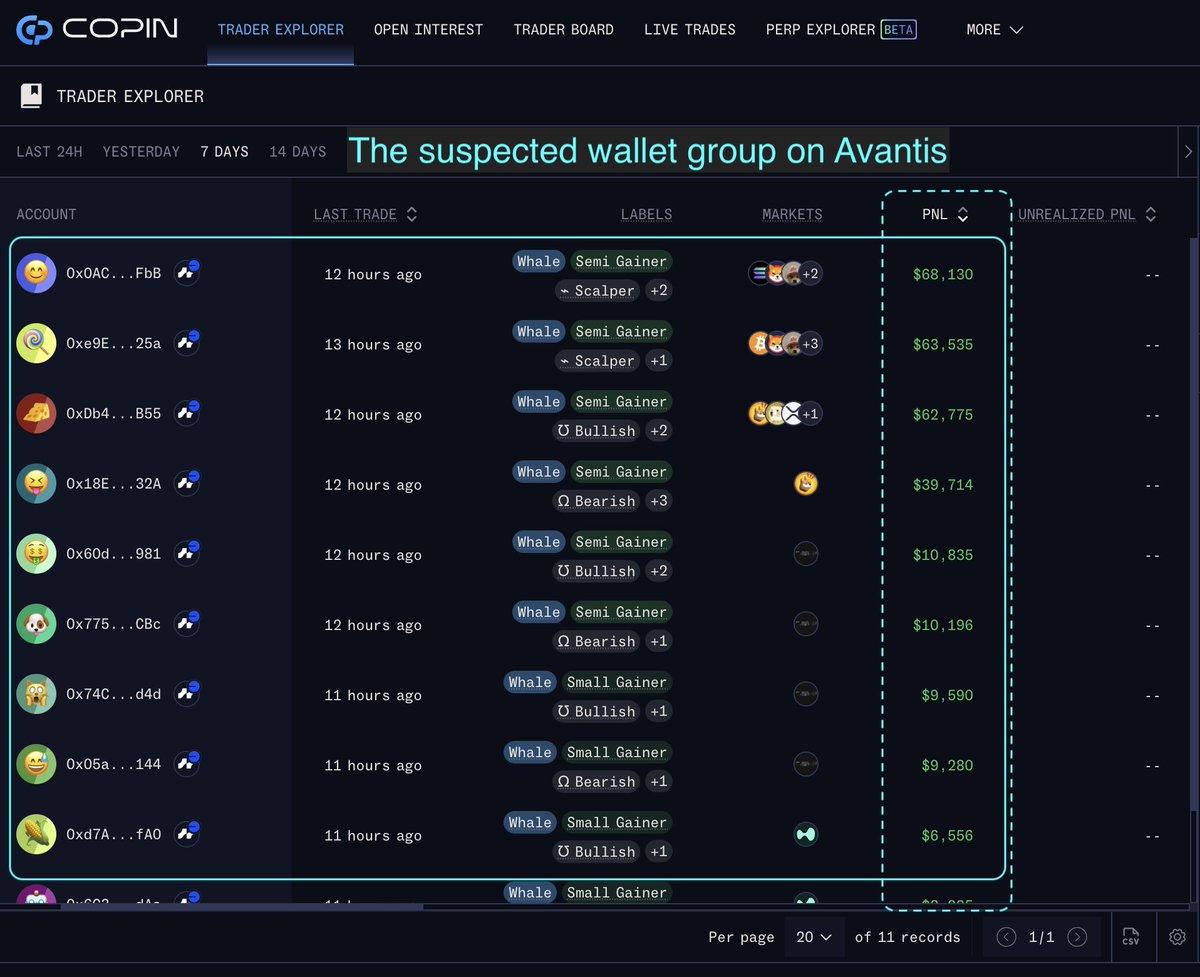The width and height of the screenshot is (1200, 977).
Task: Sort by Unrealized PNL column
Action: (1088, 214)
